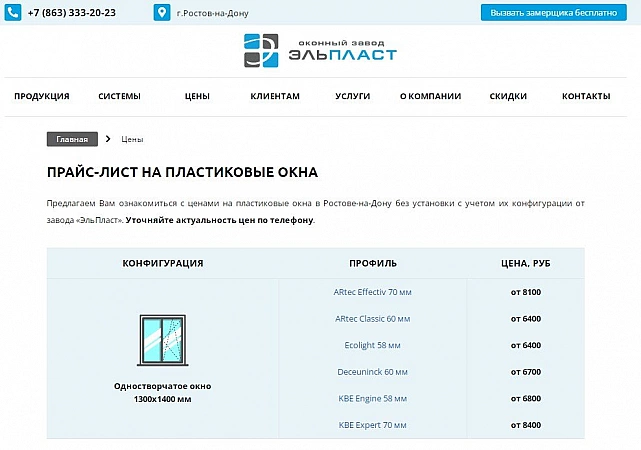The height and width of the screenshot is (450, 641).
Task: Open the О компании menu
Action: [430, 97]
